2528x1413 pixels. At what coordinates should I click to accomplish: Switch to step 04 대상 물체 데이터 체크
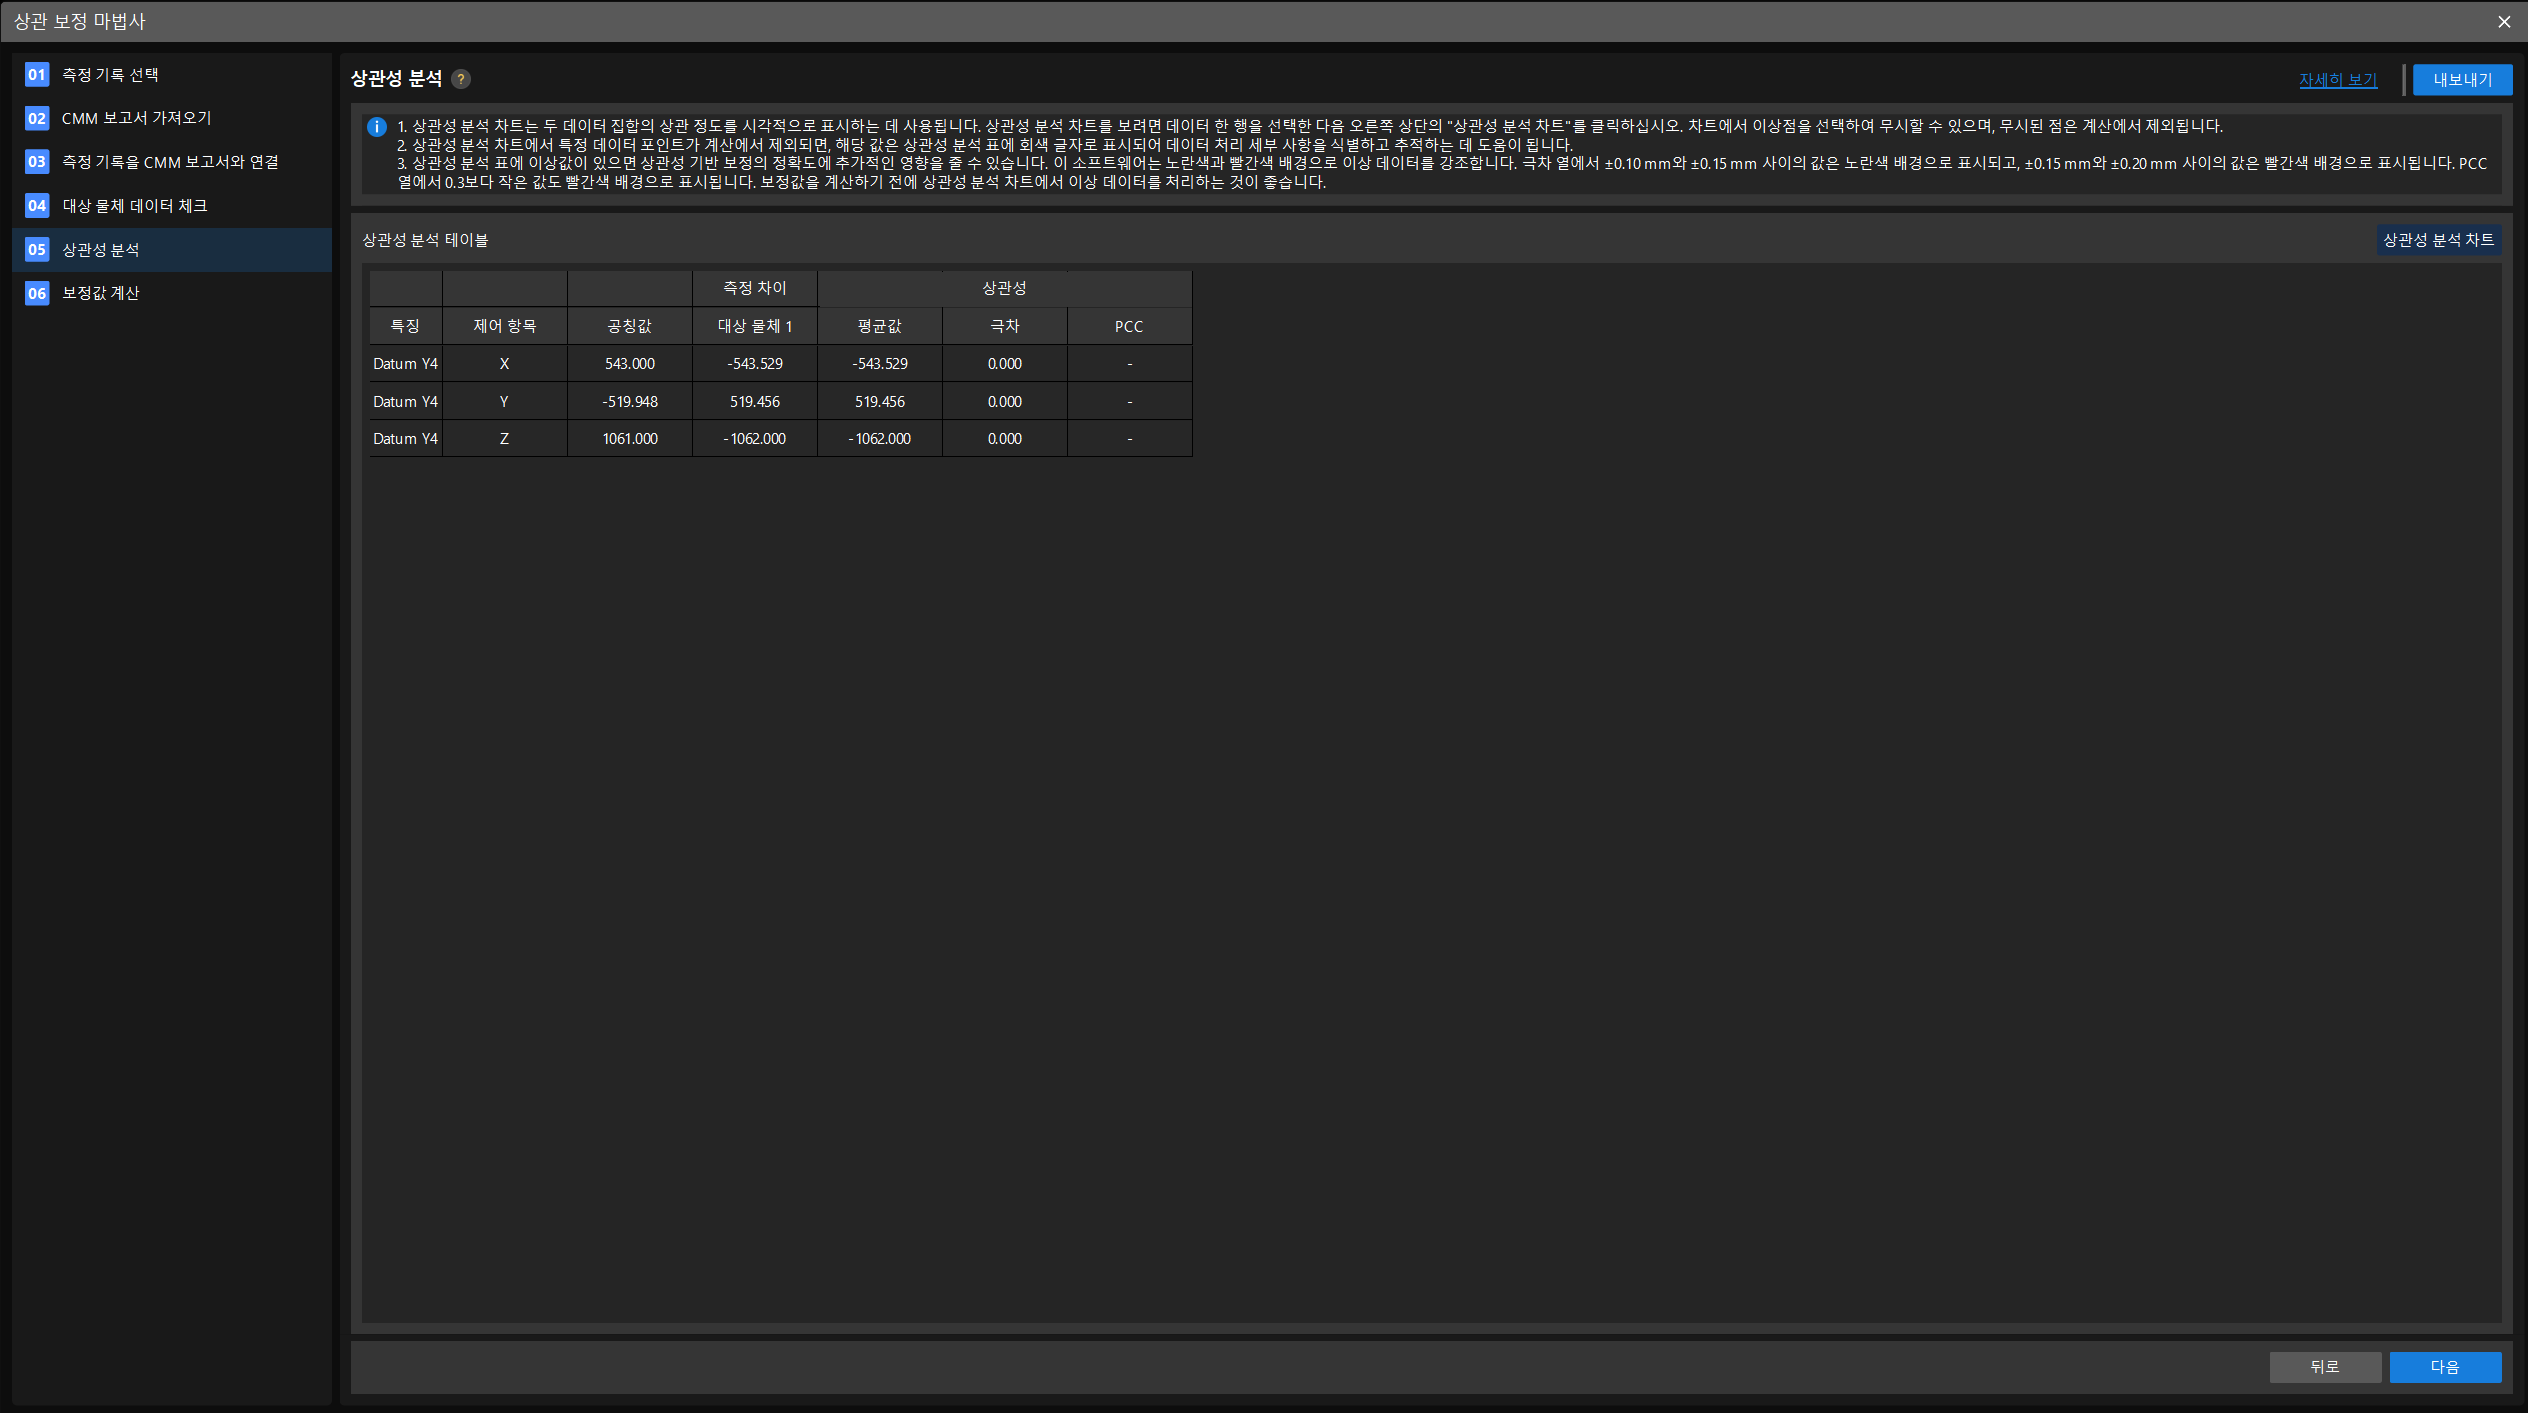click(172, 206)
